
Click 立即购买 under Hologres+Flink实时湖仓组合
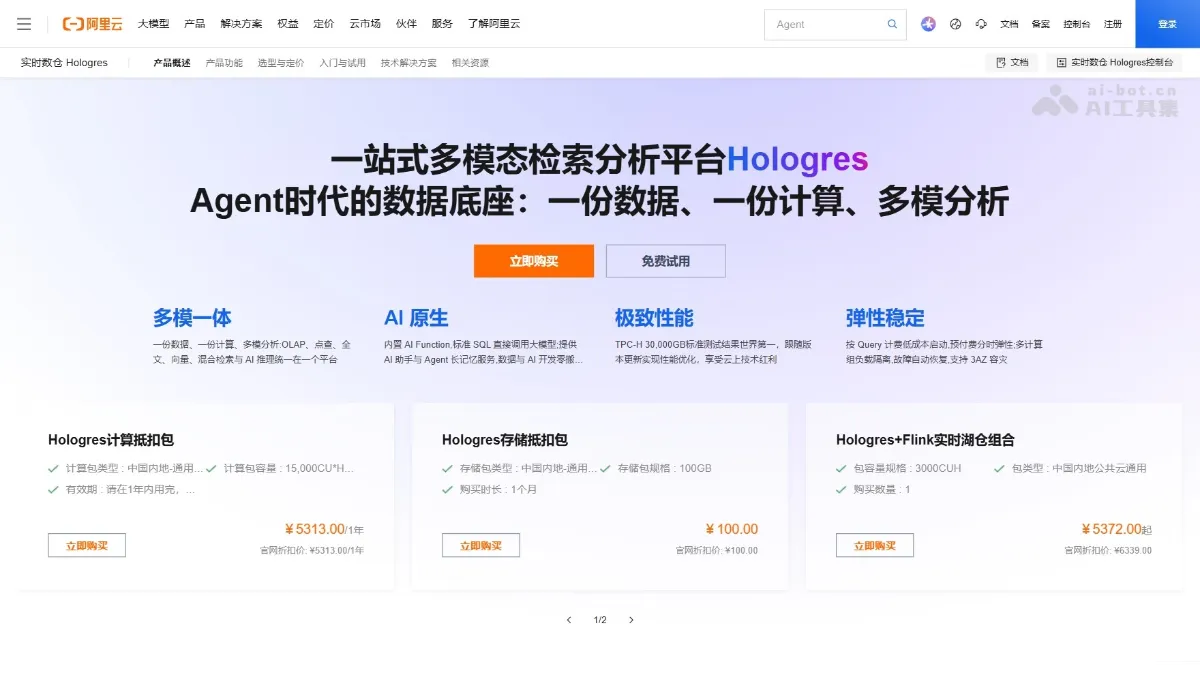[875, 546]
